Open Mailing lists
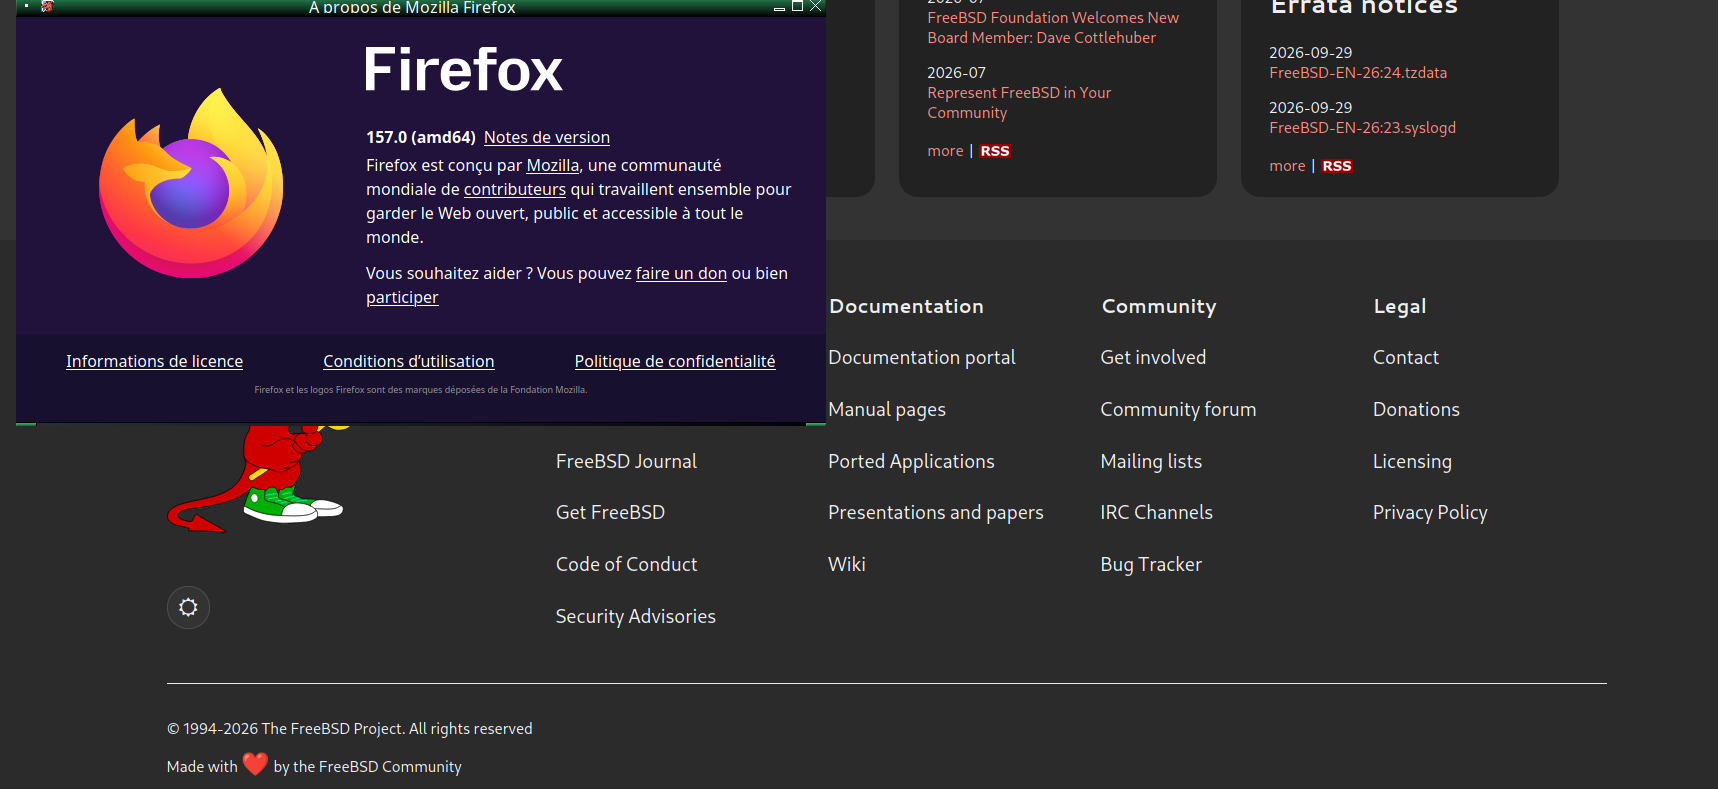1718x789 pixels. point(1151,461)
